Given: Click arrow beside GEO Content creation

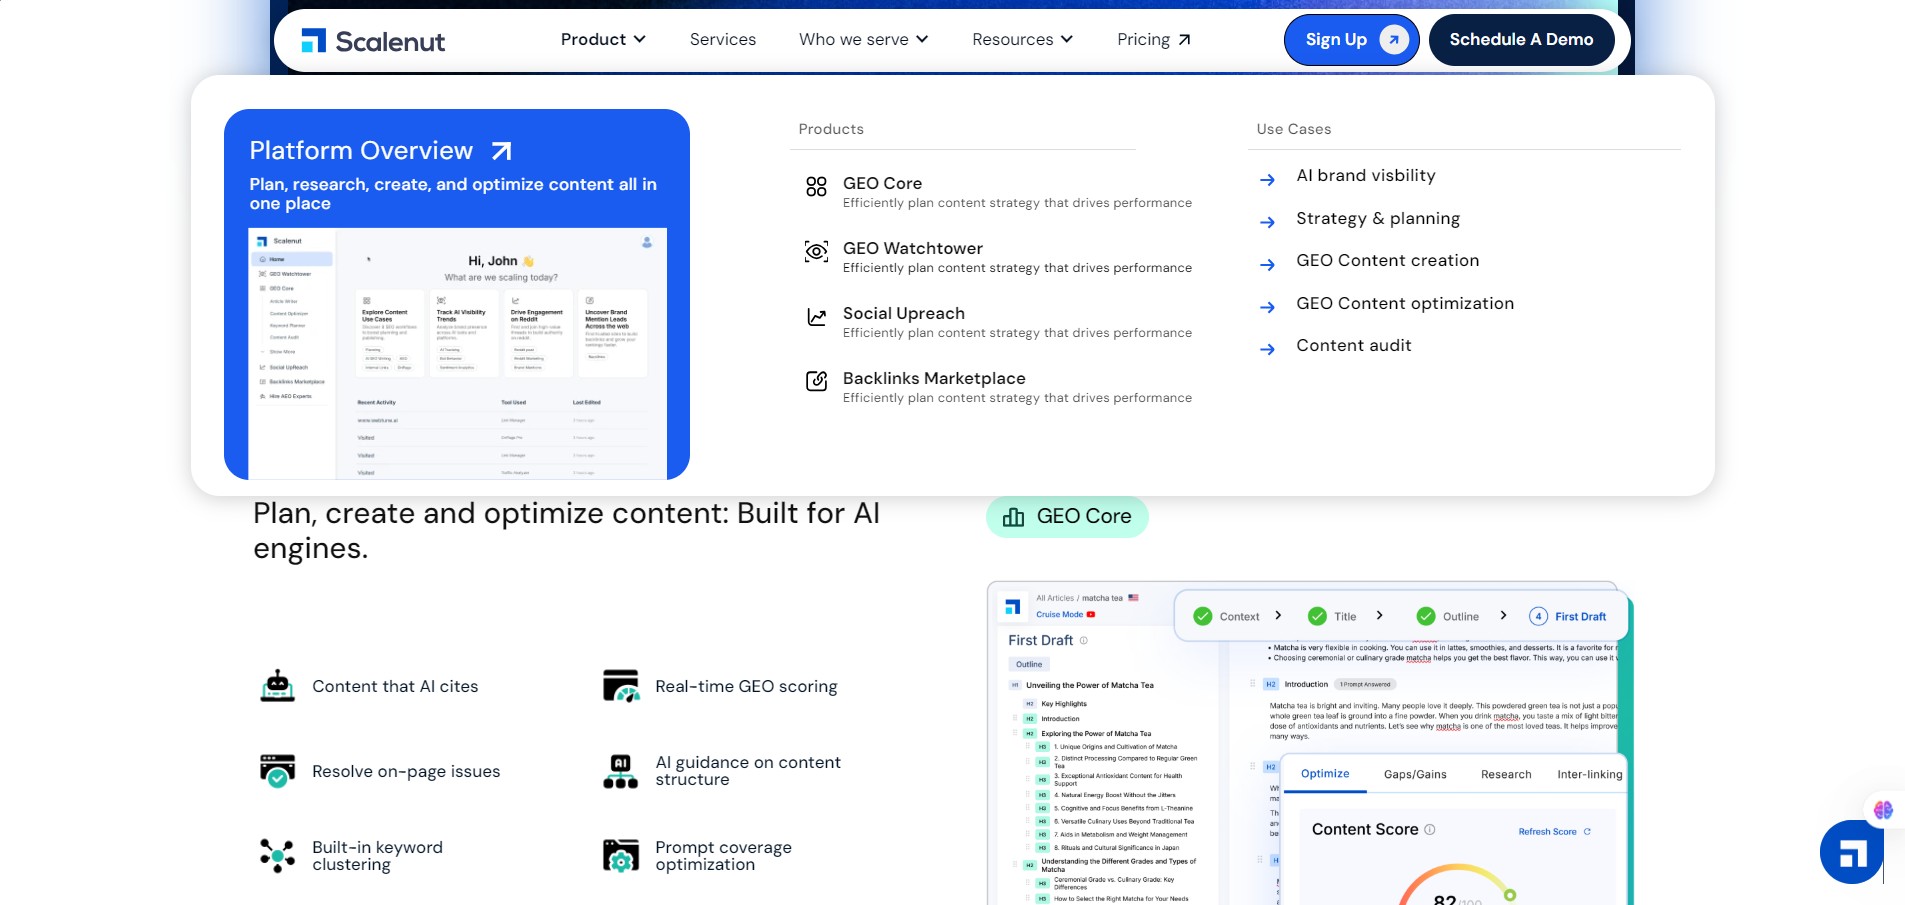Looking at the screenshot, I should click(1267, 265).
